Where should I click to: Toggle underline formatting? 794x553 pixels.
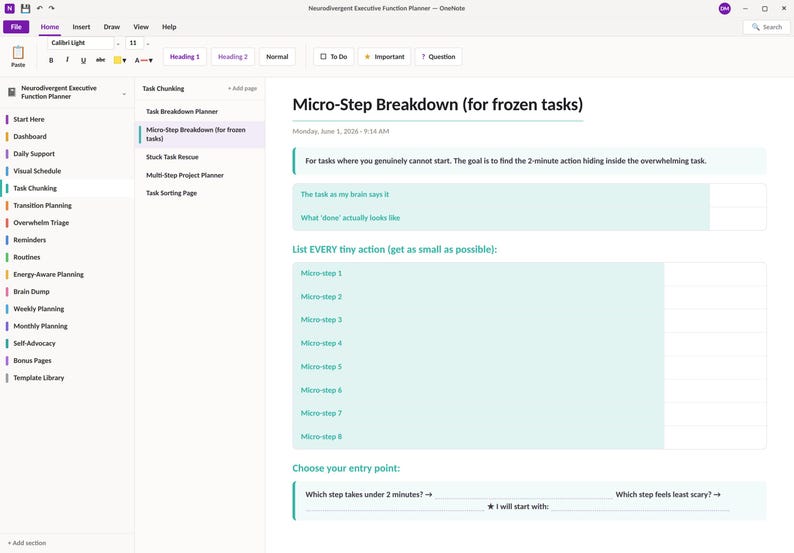pos(84,60)
